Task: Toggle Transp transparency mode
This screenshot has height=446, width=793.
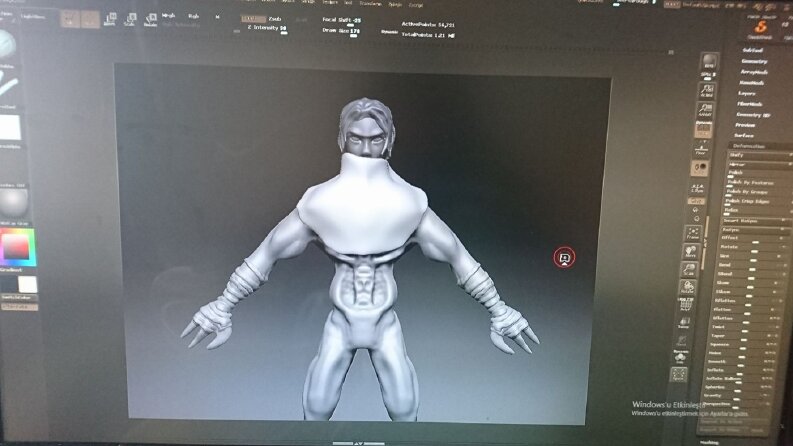Action: pos(684,323)
